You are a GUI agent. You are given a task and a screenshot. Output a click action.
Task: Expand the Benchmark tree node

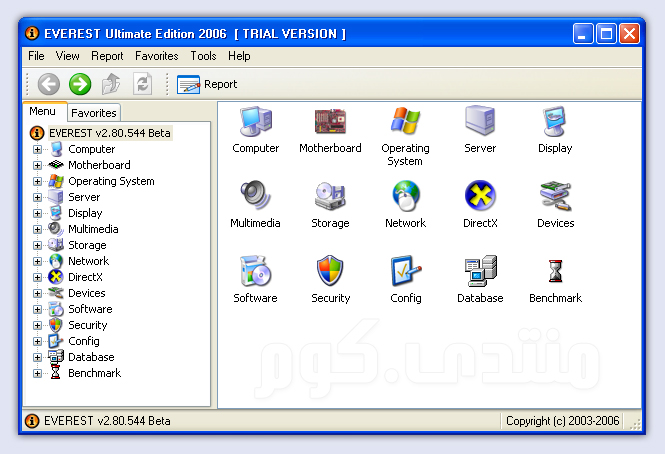tap(38, 373)
